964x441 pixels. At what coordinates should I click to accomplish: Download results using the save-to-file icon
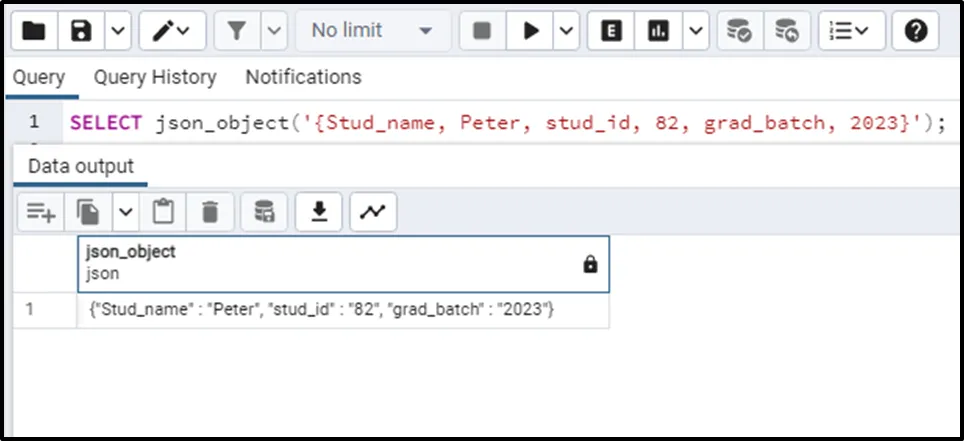tap(319, 211)
